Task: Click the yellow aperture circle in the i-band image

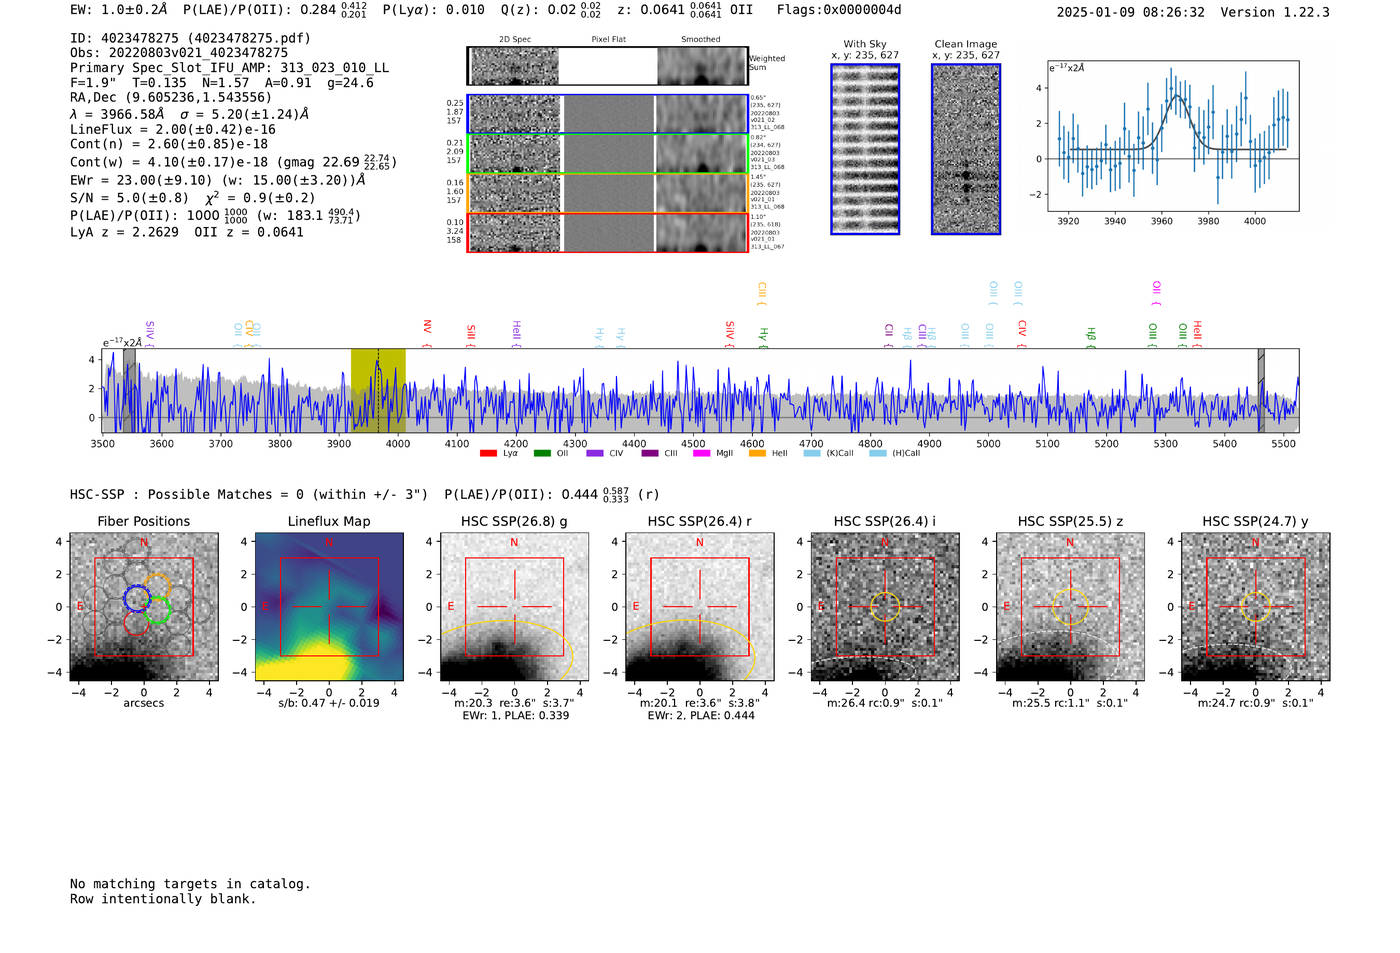Action: pos(885,607)
